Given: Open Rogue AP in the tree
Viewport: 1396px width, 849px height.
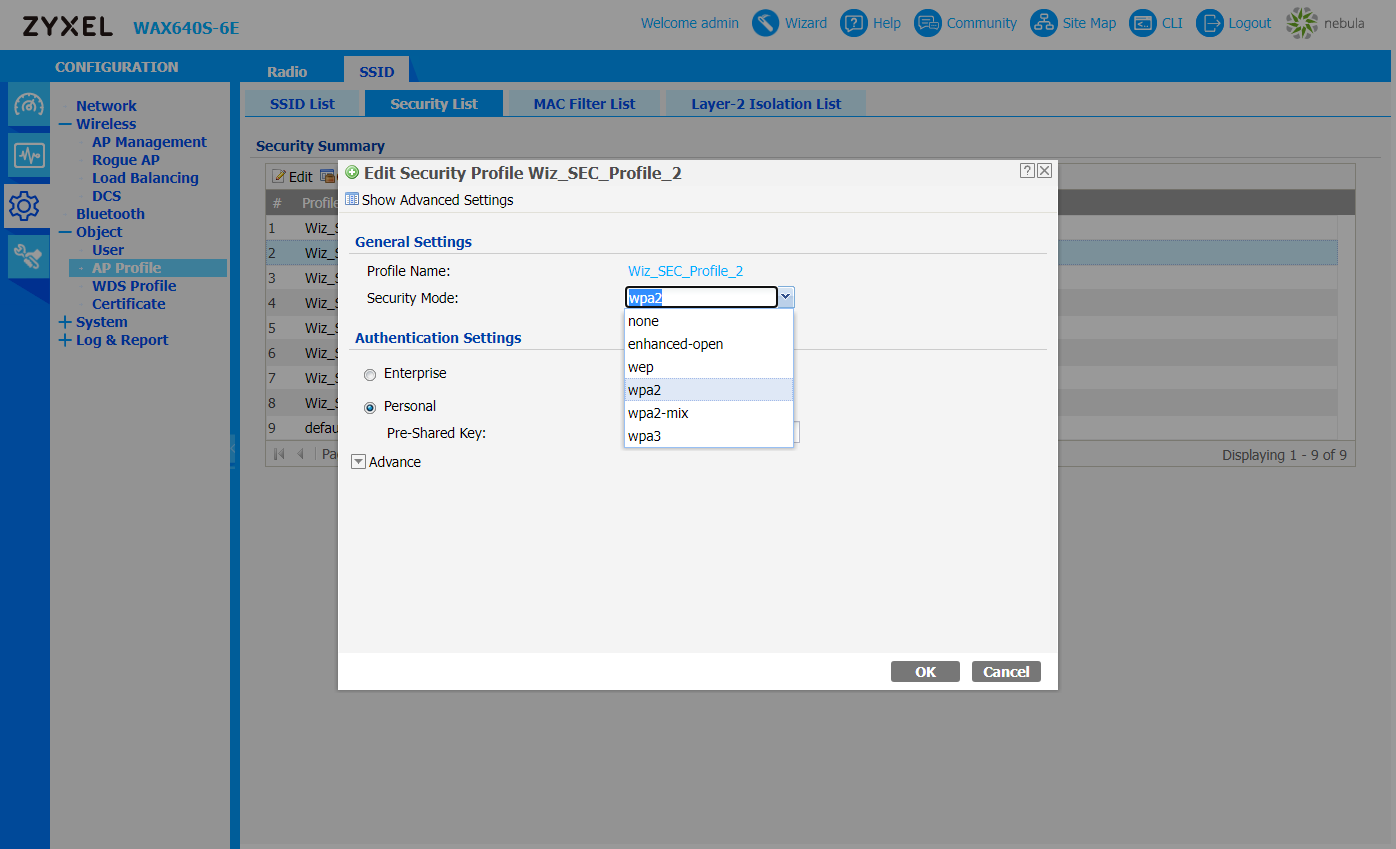Looking at the screenshot, I should click(x=126, y=160).
